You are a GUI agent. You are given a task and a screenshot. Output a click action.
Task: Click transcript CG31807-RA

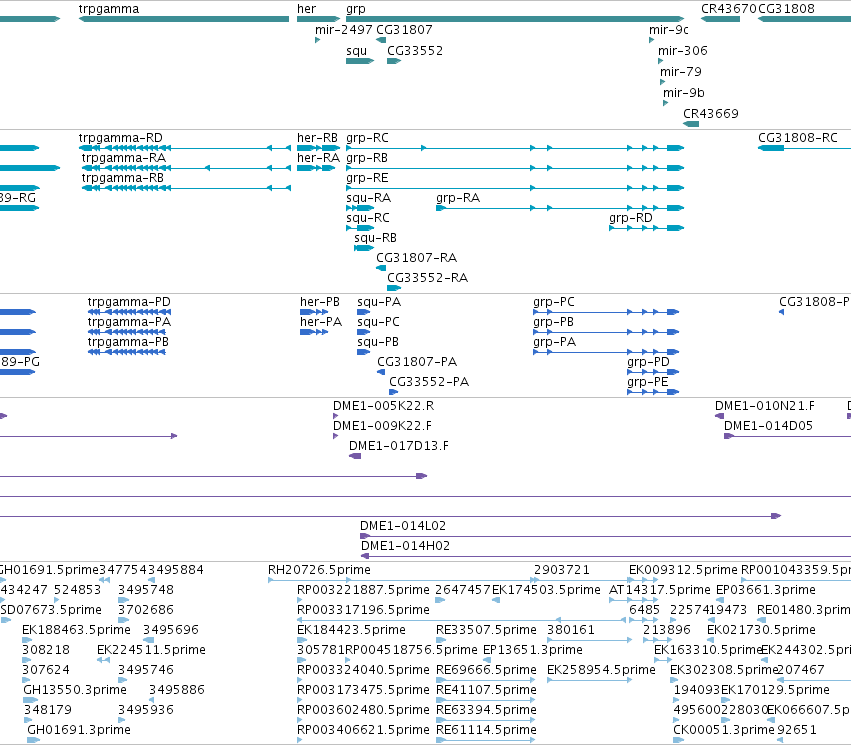(381, 268)
